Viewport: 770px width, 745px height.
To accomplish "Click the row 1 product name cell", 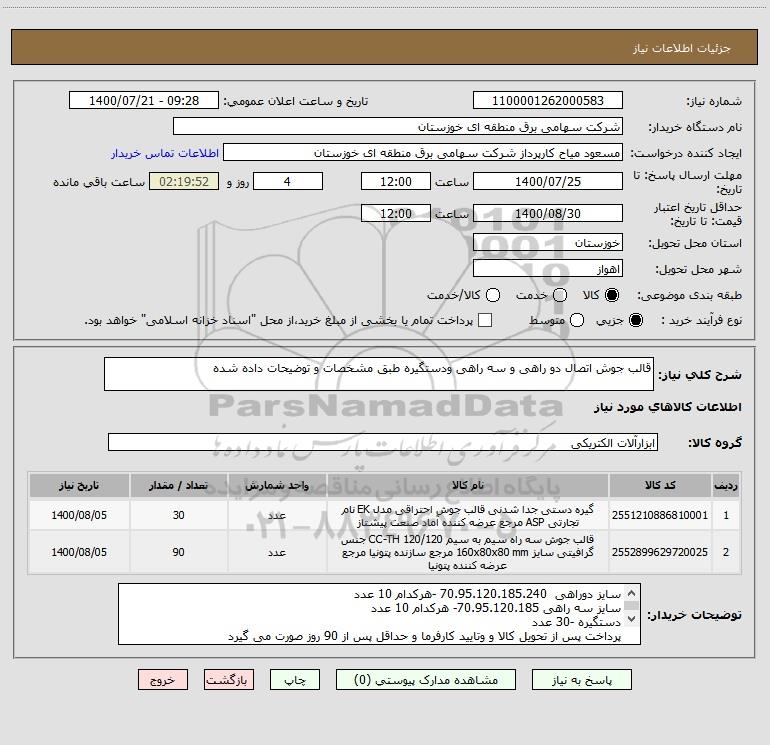I will tap(468, 515).
